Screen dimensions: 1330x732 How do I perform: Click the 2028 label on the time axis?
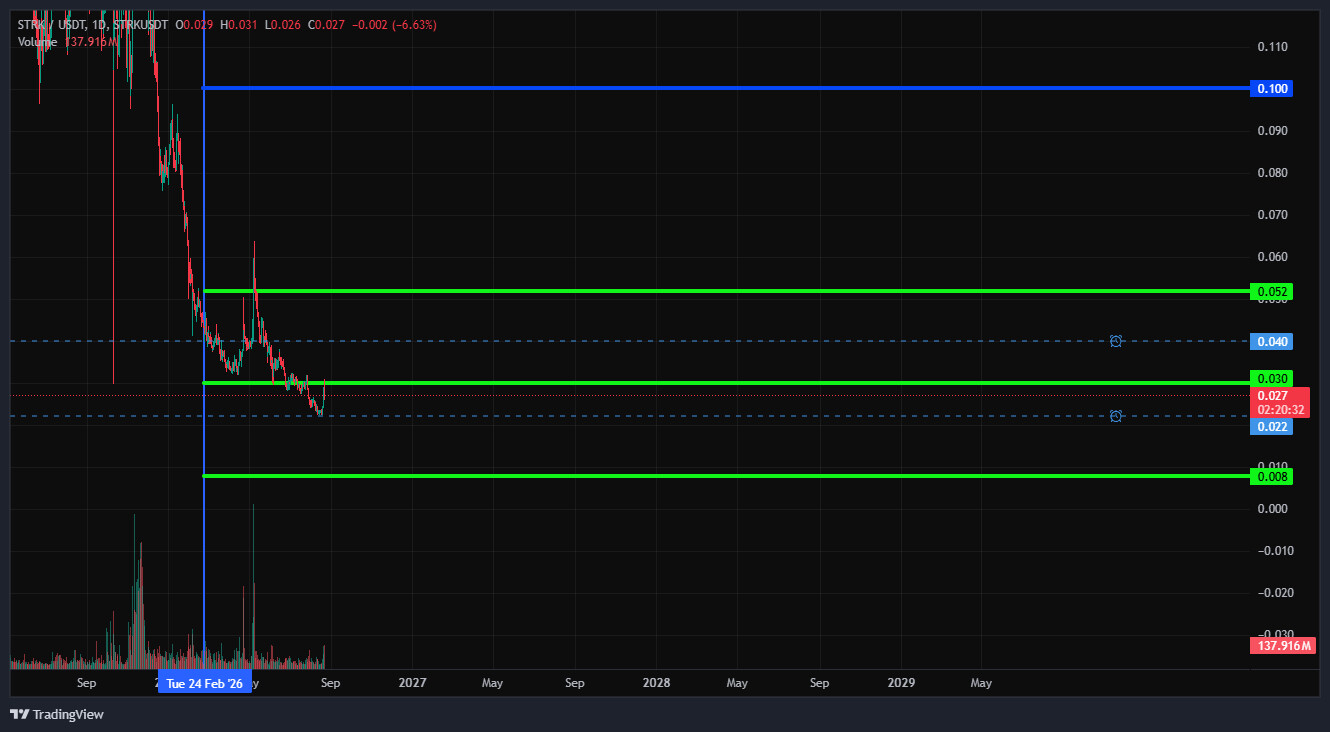tap(657, 684)
